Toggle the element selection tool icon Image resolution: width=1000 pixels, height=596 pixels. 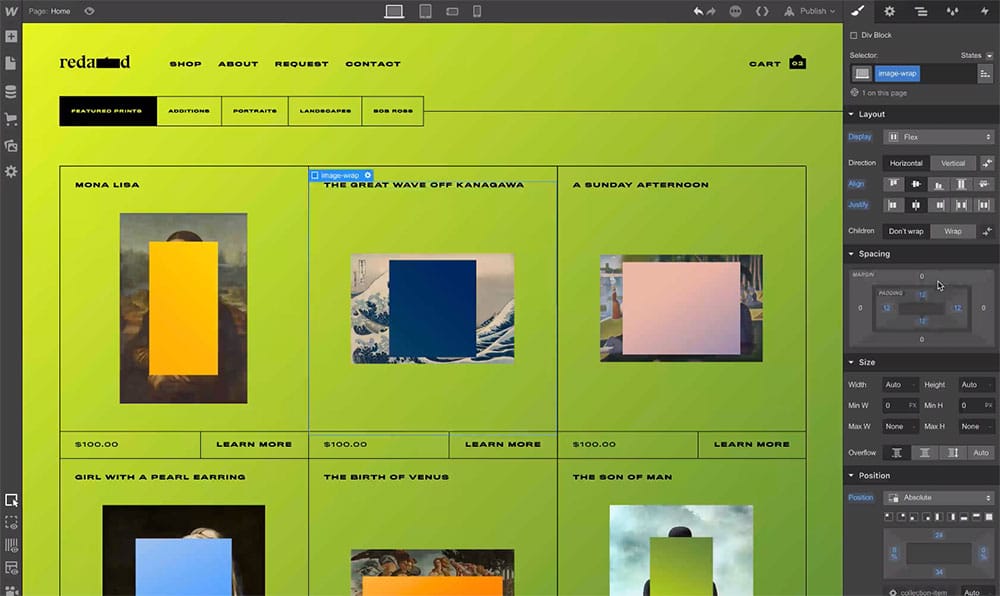pyautogui.click(x=11, y=500)
